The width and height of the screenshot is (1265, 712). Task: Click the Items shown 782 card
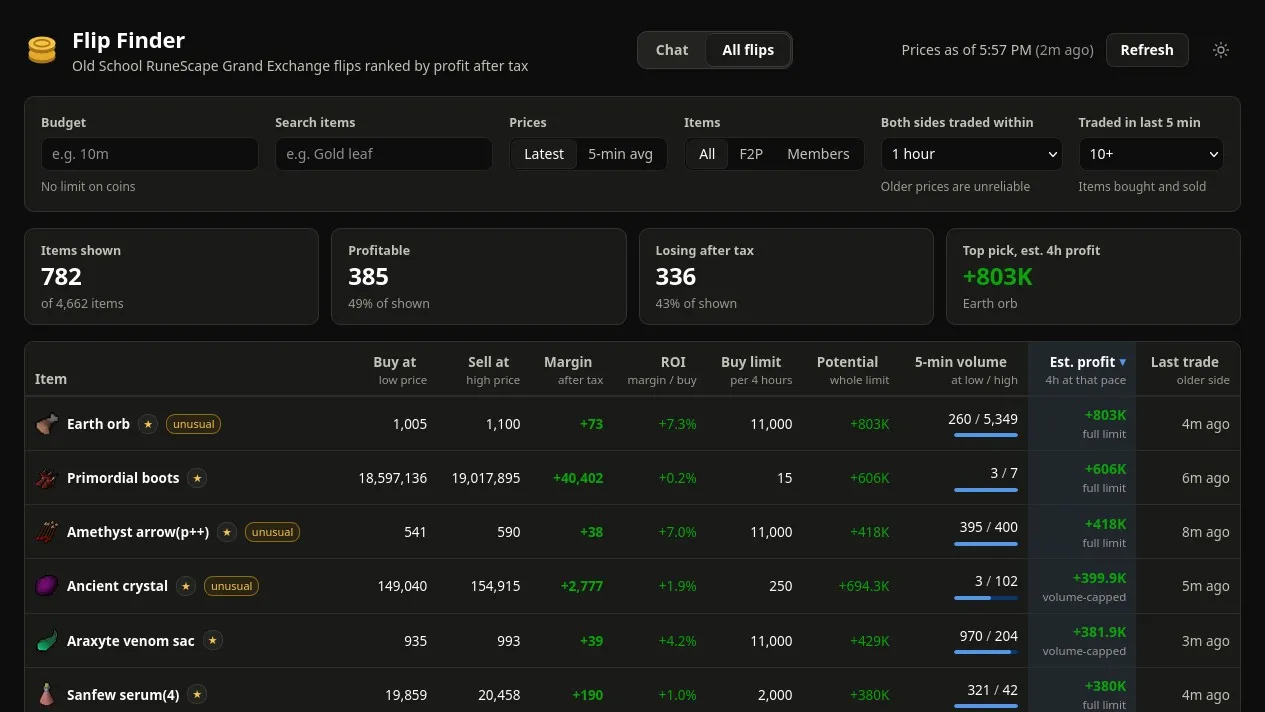coord(171,277)
